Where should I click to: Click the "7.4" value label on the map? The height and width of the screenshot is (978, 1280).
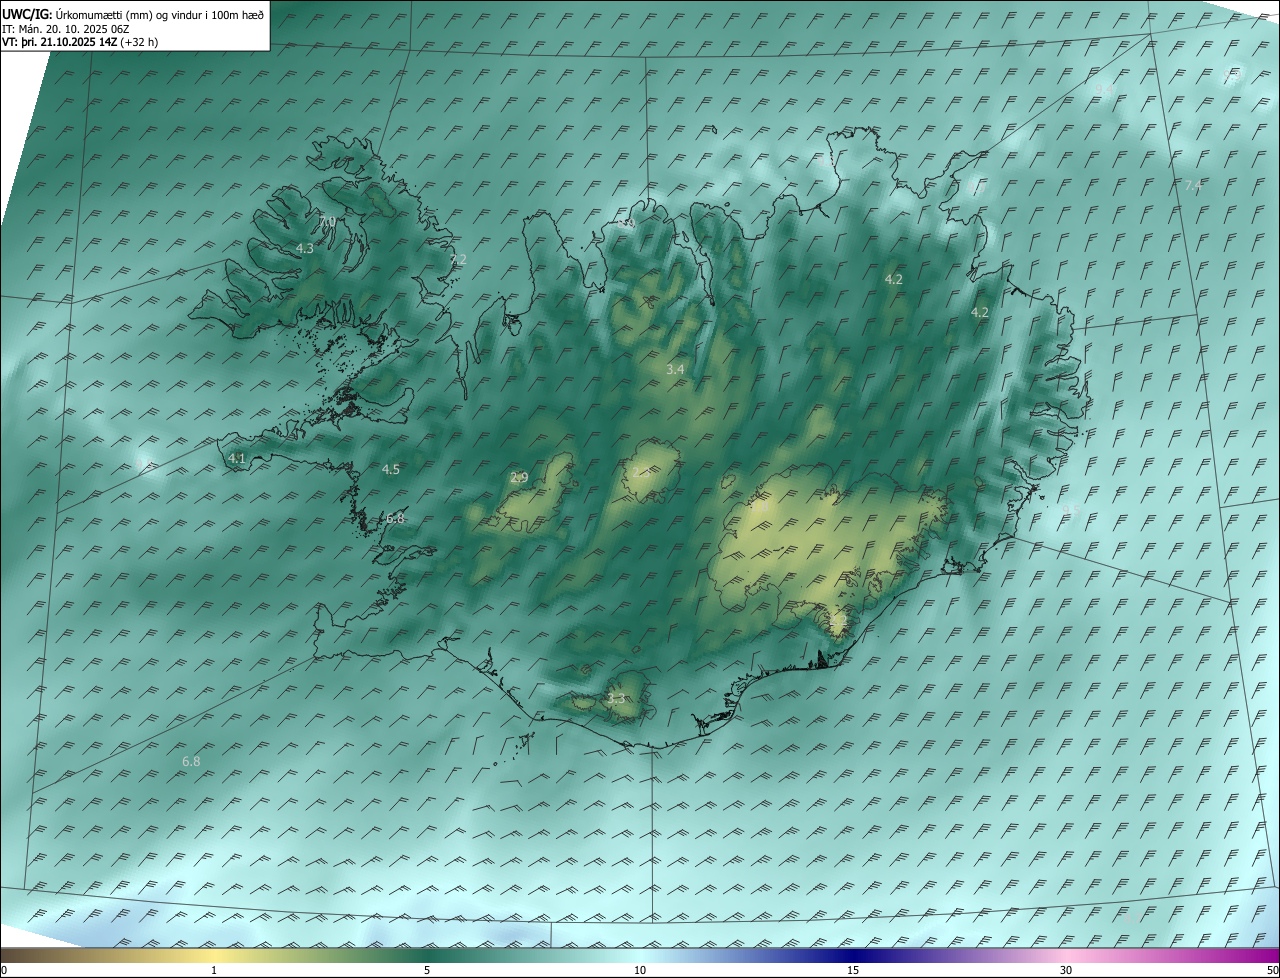pos(1193,186)
